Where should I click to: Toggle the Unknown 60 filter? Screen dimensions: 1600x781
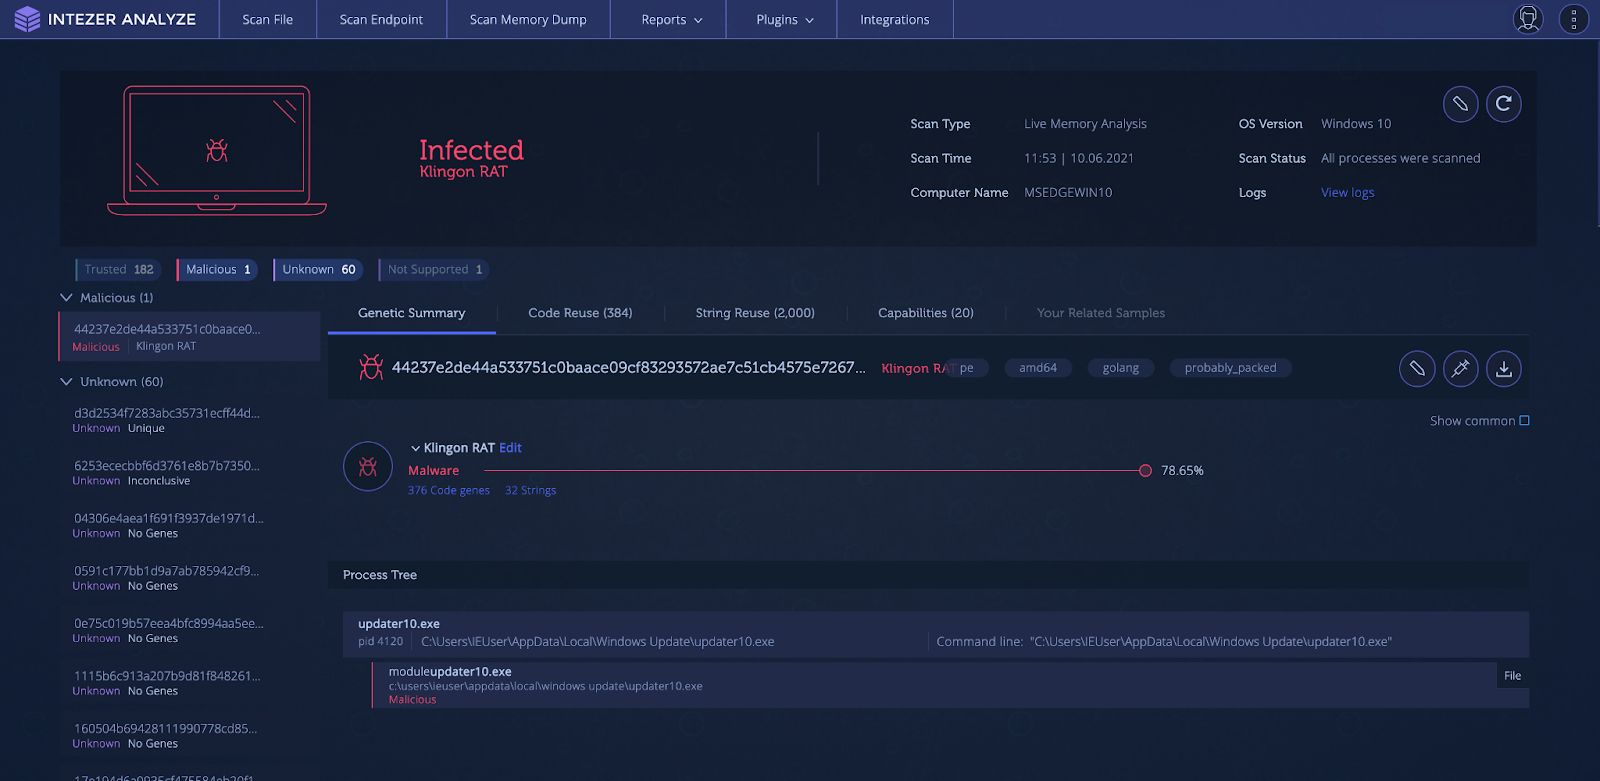coord(318,270)
